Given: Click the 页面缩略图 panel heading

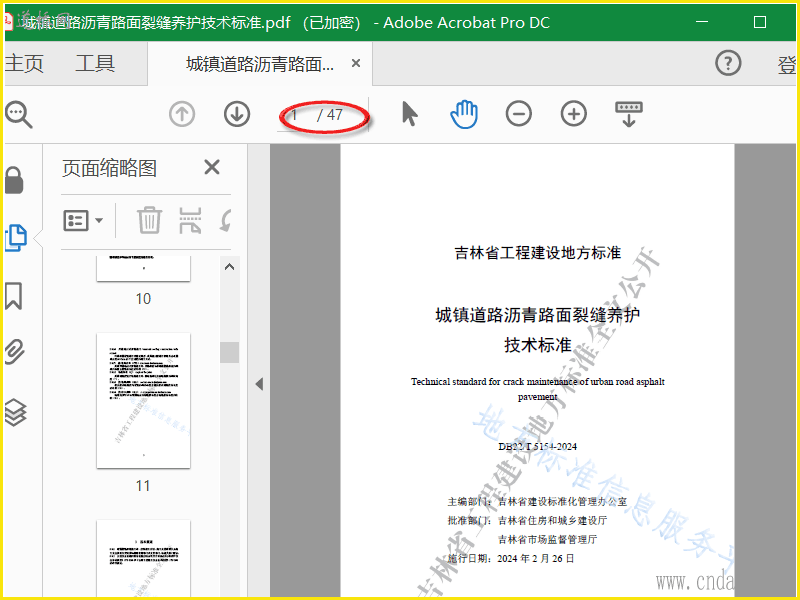Looking at the screenshot, I should [109, 168].
